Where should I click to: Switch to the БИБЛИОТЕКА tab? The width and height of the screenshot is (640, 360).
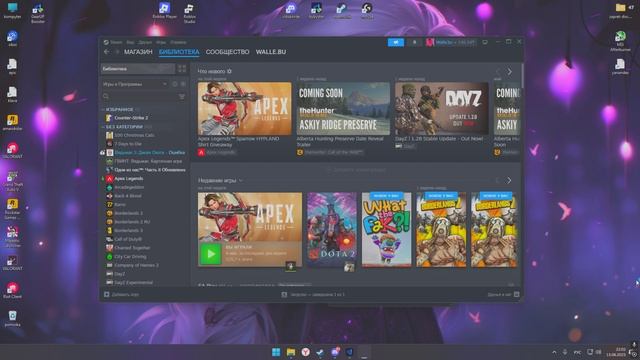coord(179,52)
